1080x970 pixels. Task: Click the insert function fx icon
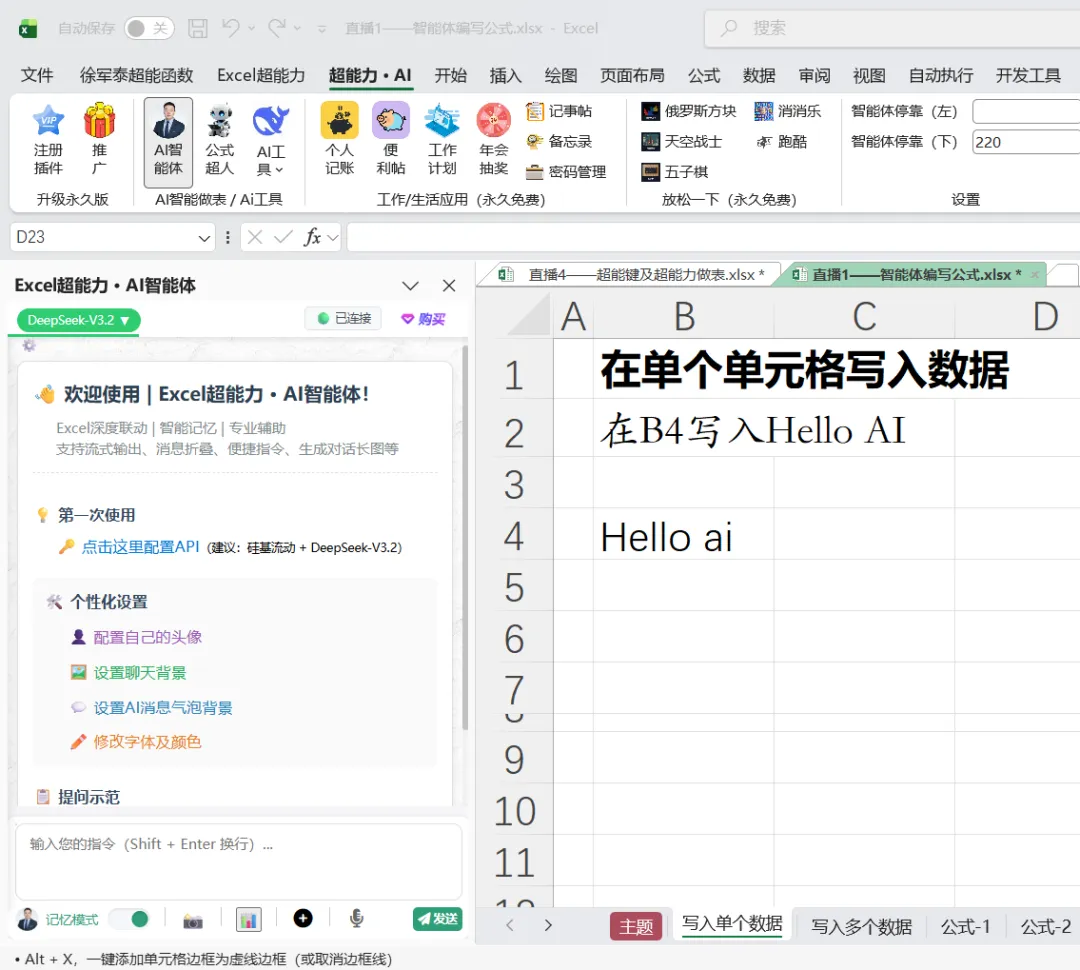(313, 237)
